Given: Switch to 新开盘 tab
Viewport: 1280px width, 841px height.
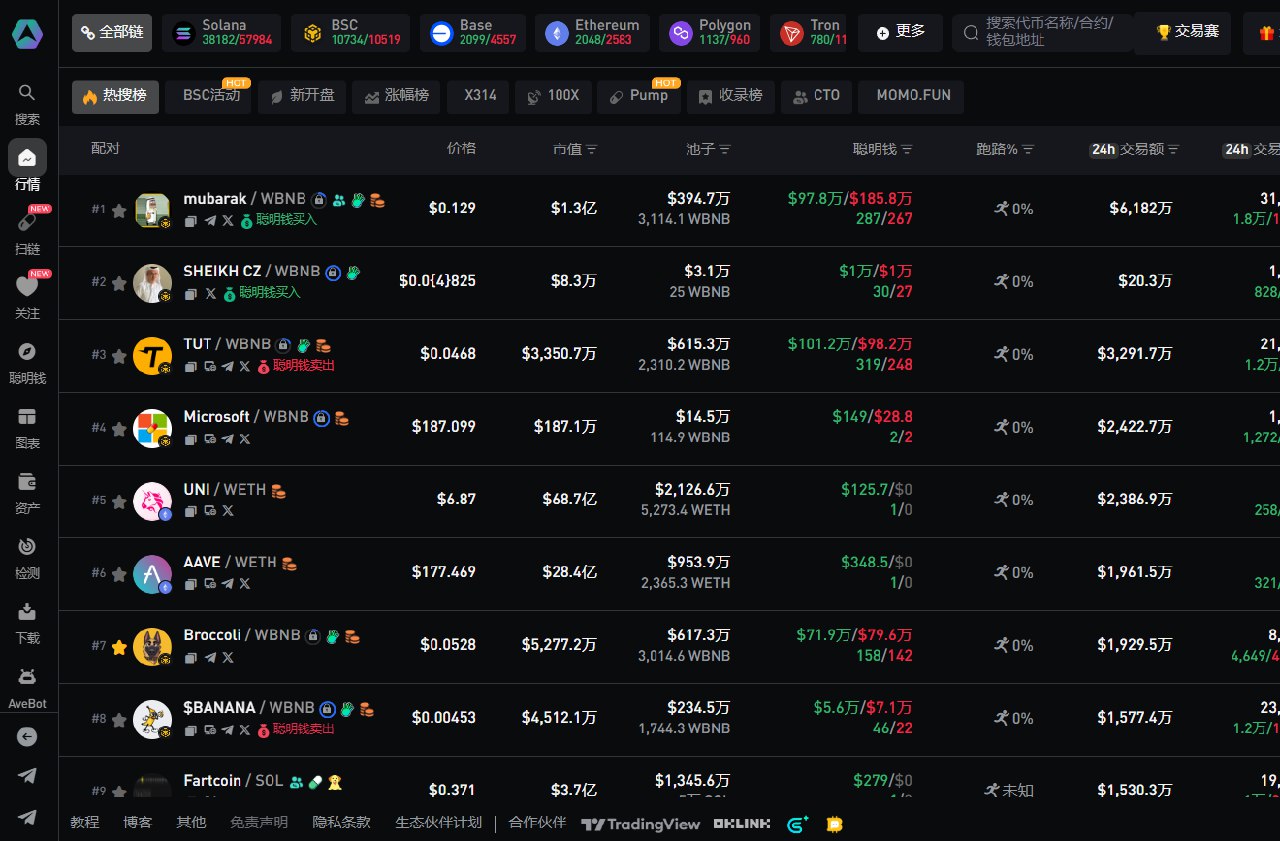Looking at the screenshot, I should coord(303,97).
